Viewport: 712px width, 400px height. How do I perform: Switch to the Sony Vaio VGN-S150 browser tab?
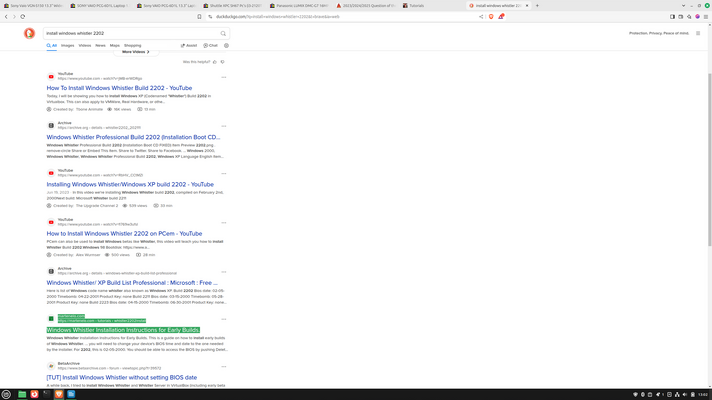coord(34,6)
